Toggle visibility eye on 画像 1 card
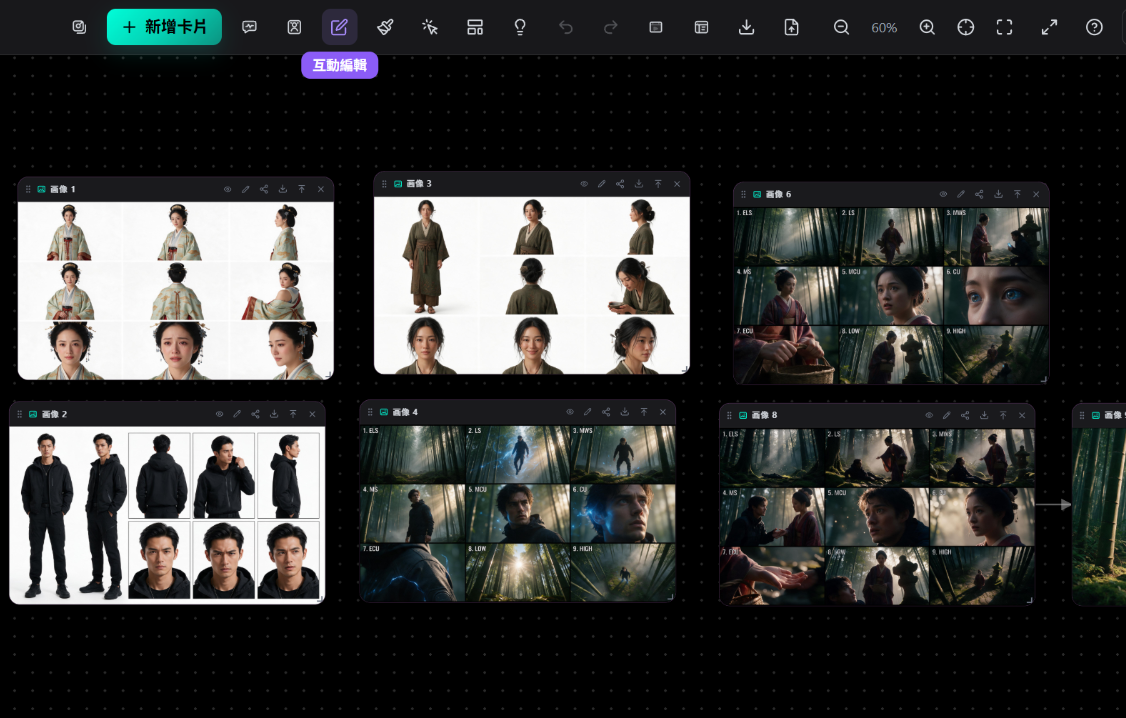Image resolution: width=1126 pixels, height=718 pixels. coord(227,190)
